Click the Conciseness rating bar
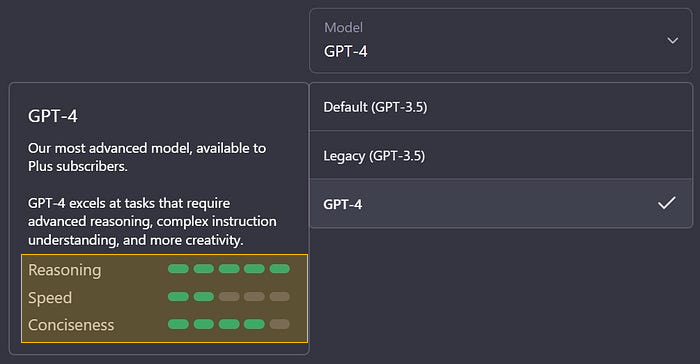This screenshot has height=364, width=700. [229, 324]
